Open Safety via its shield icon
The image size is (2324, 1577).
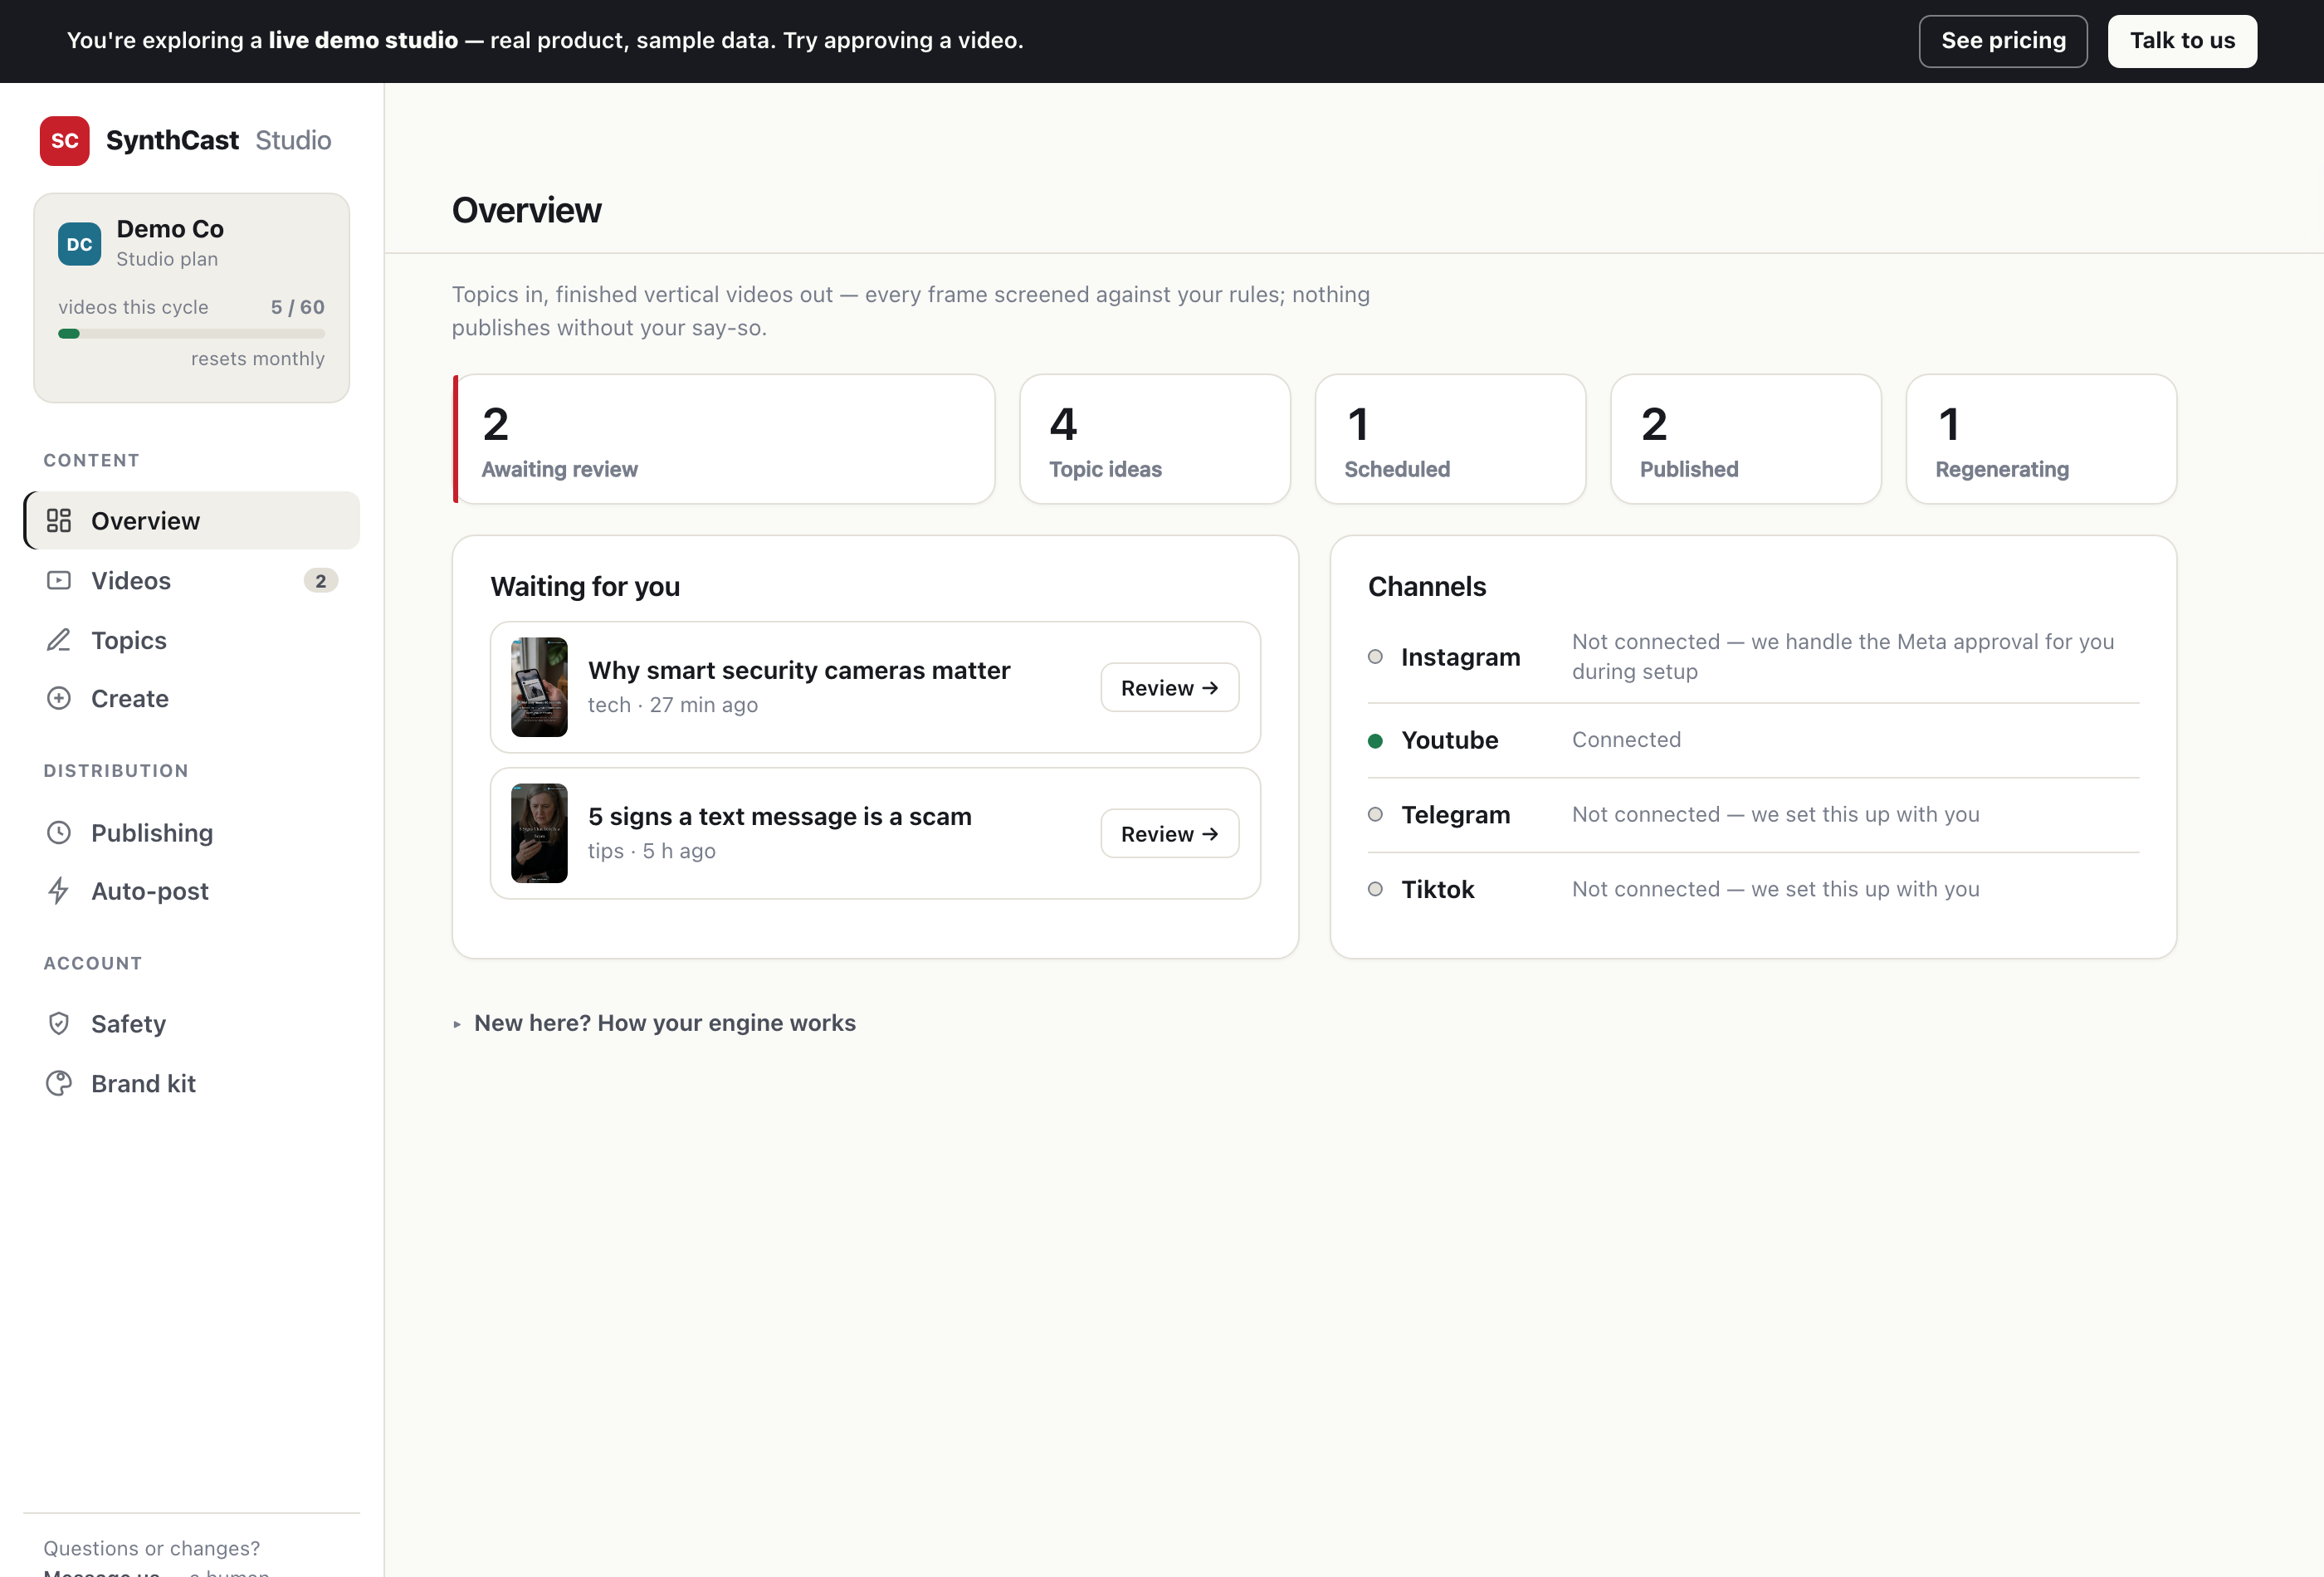tap(59, 1023)
